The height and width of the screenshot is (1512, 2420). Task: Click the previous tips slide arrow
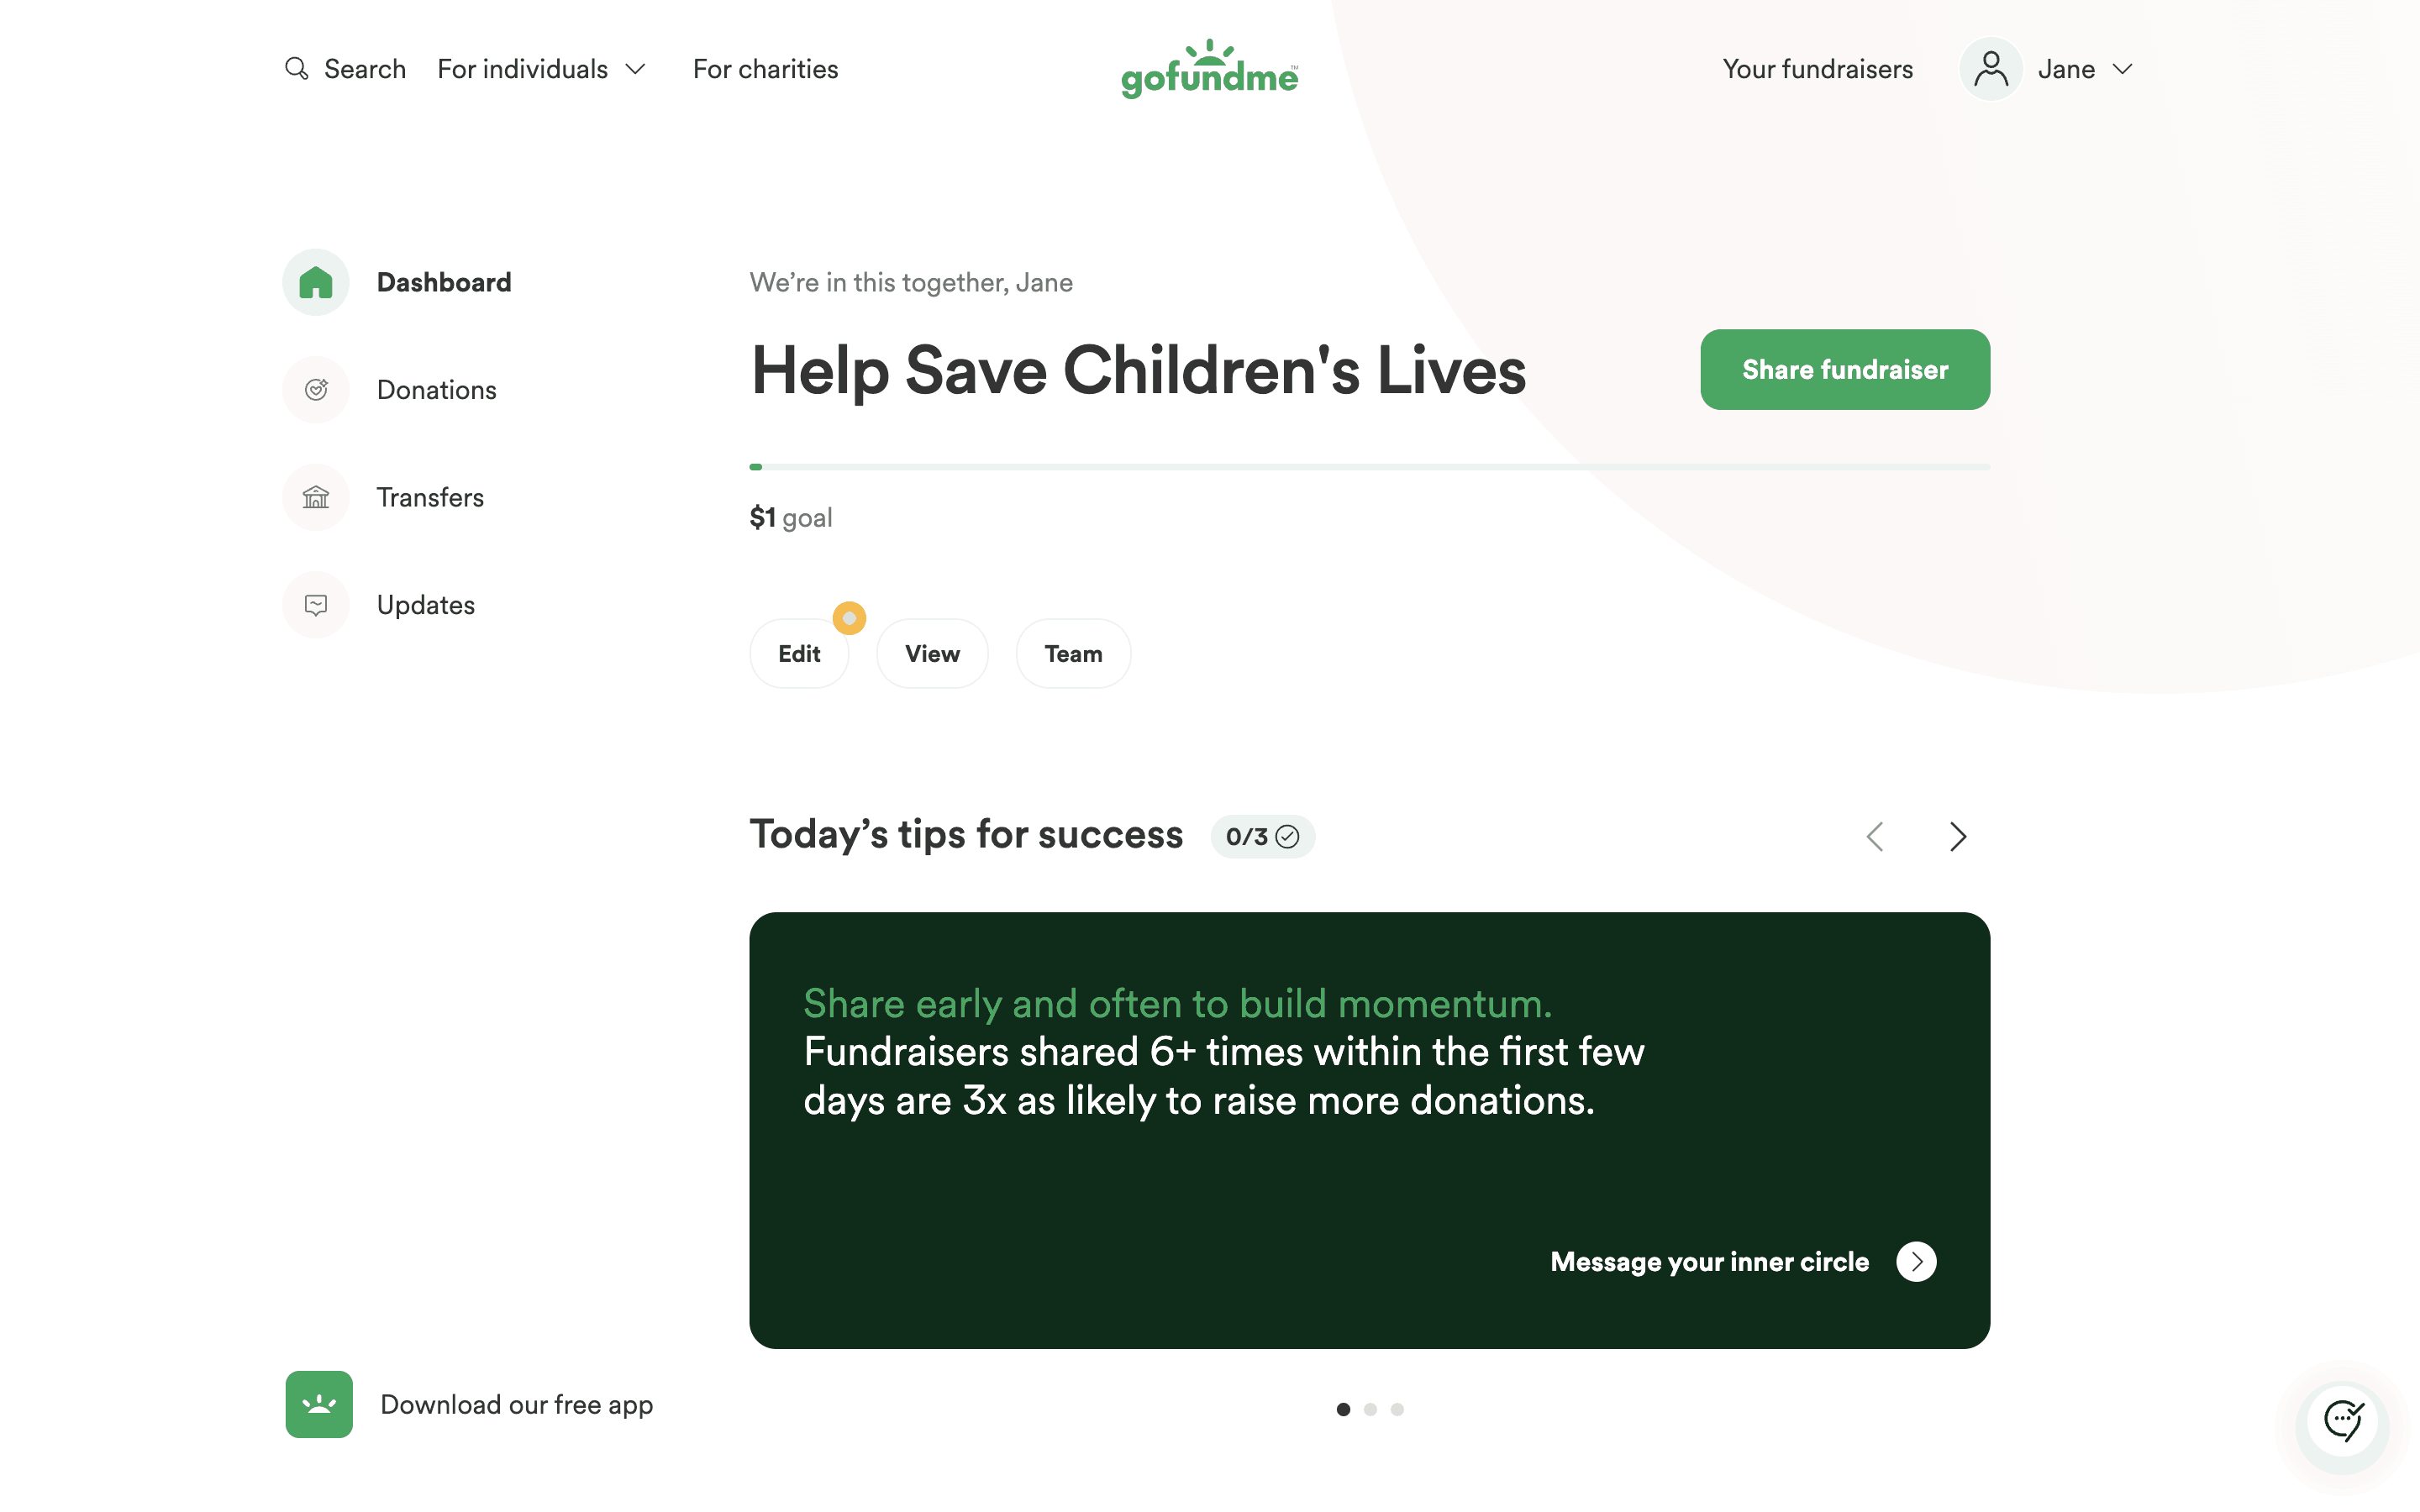coord(1873,836)
